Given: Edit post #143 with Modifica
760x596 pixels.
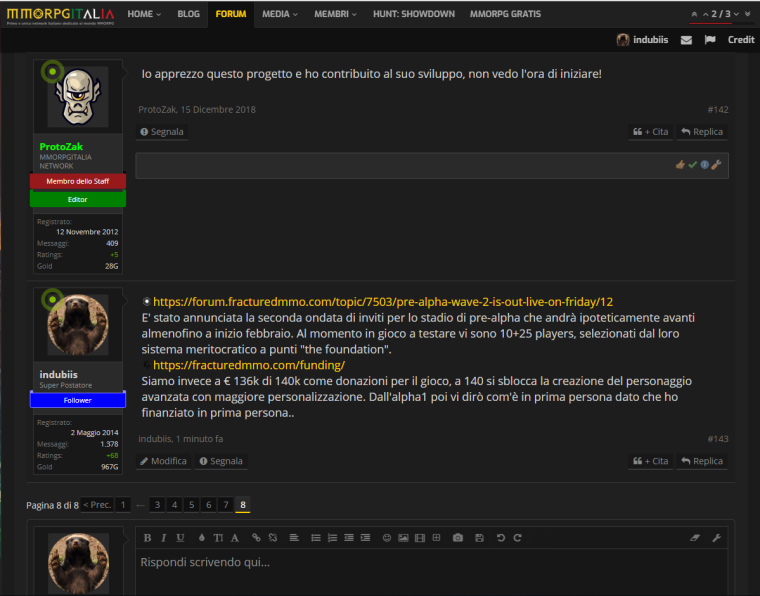Looking at the screenshot, I should [x=163, y=461].
